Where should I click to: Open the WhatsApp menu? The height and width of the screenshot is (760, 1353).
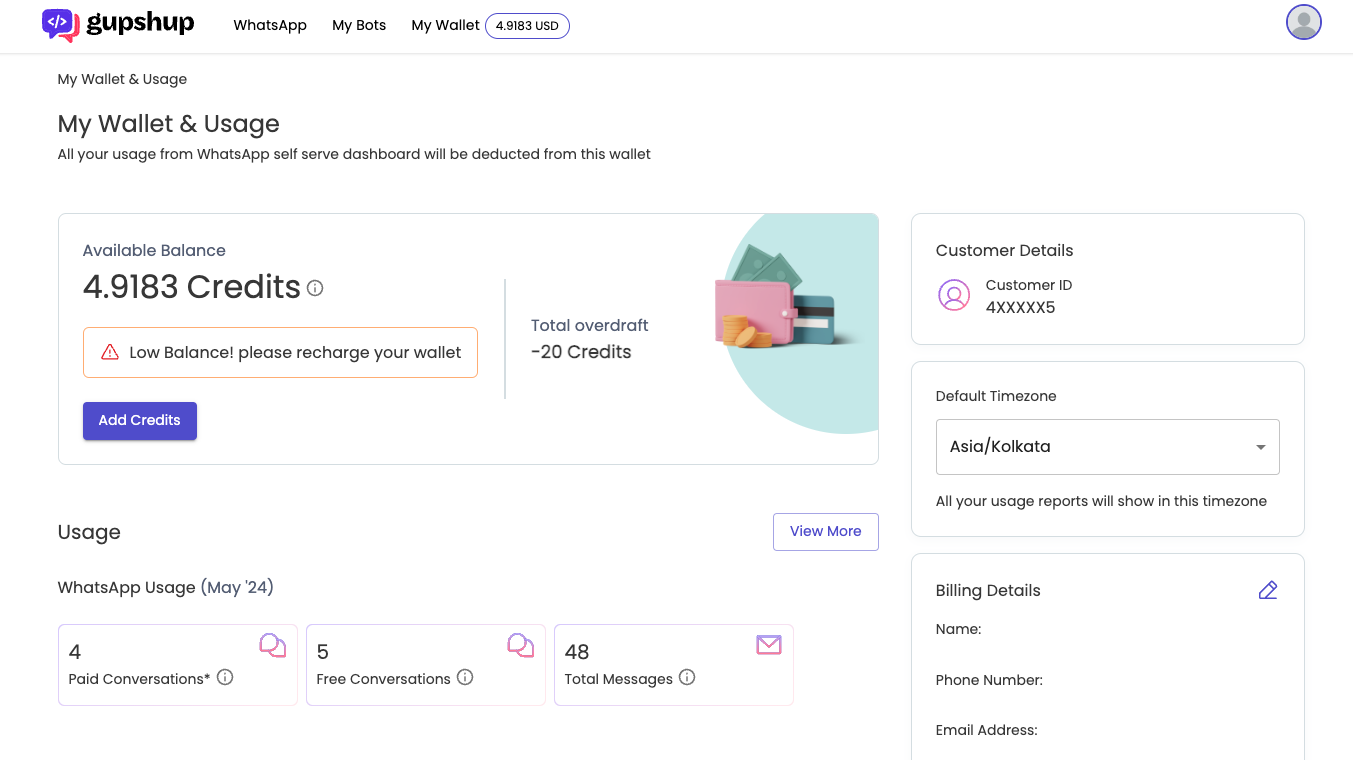coord(270,26)
